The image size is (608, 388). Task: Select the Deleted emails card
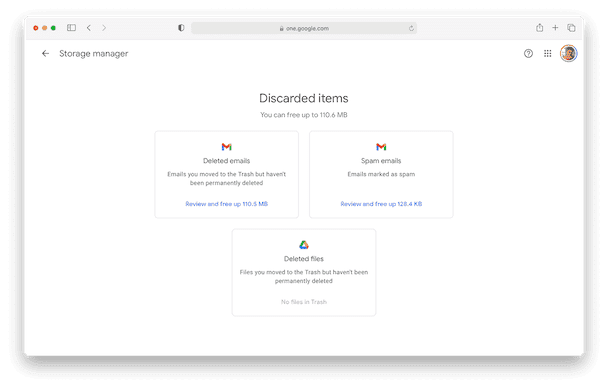[x=226, y=174]
